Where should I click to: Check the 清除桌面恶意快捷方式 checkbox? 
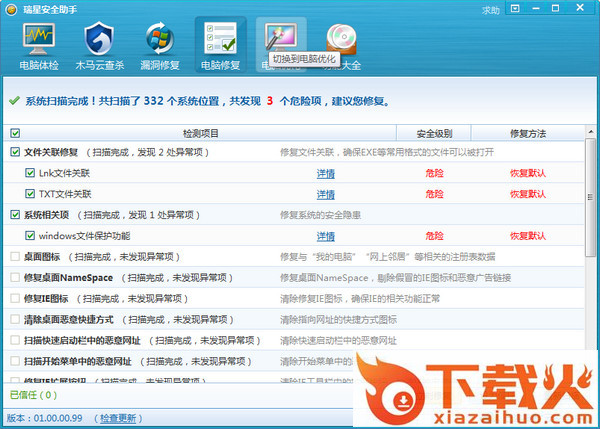15,319
